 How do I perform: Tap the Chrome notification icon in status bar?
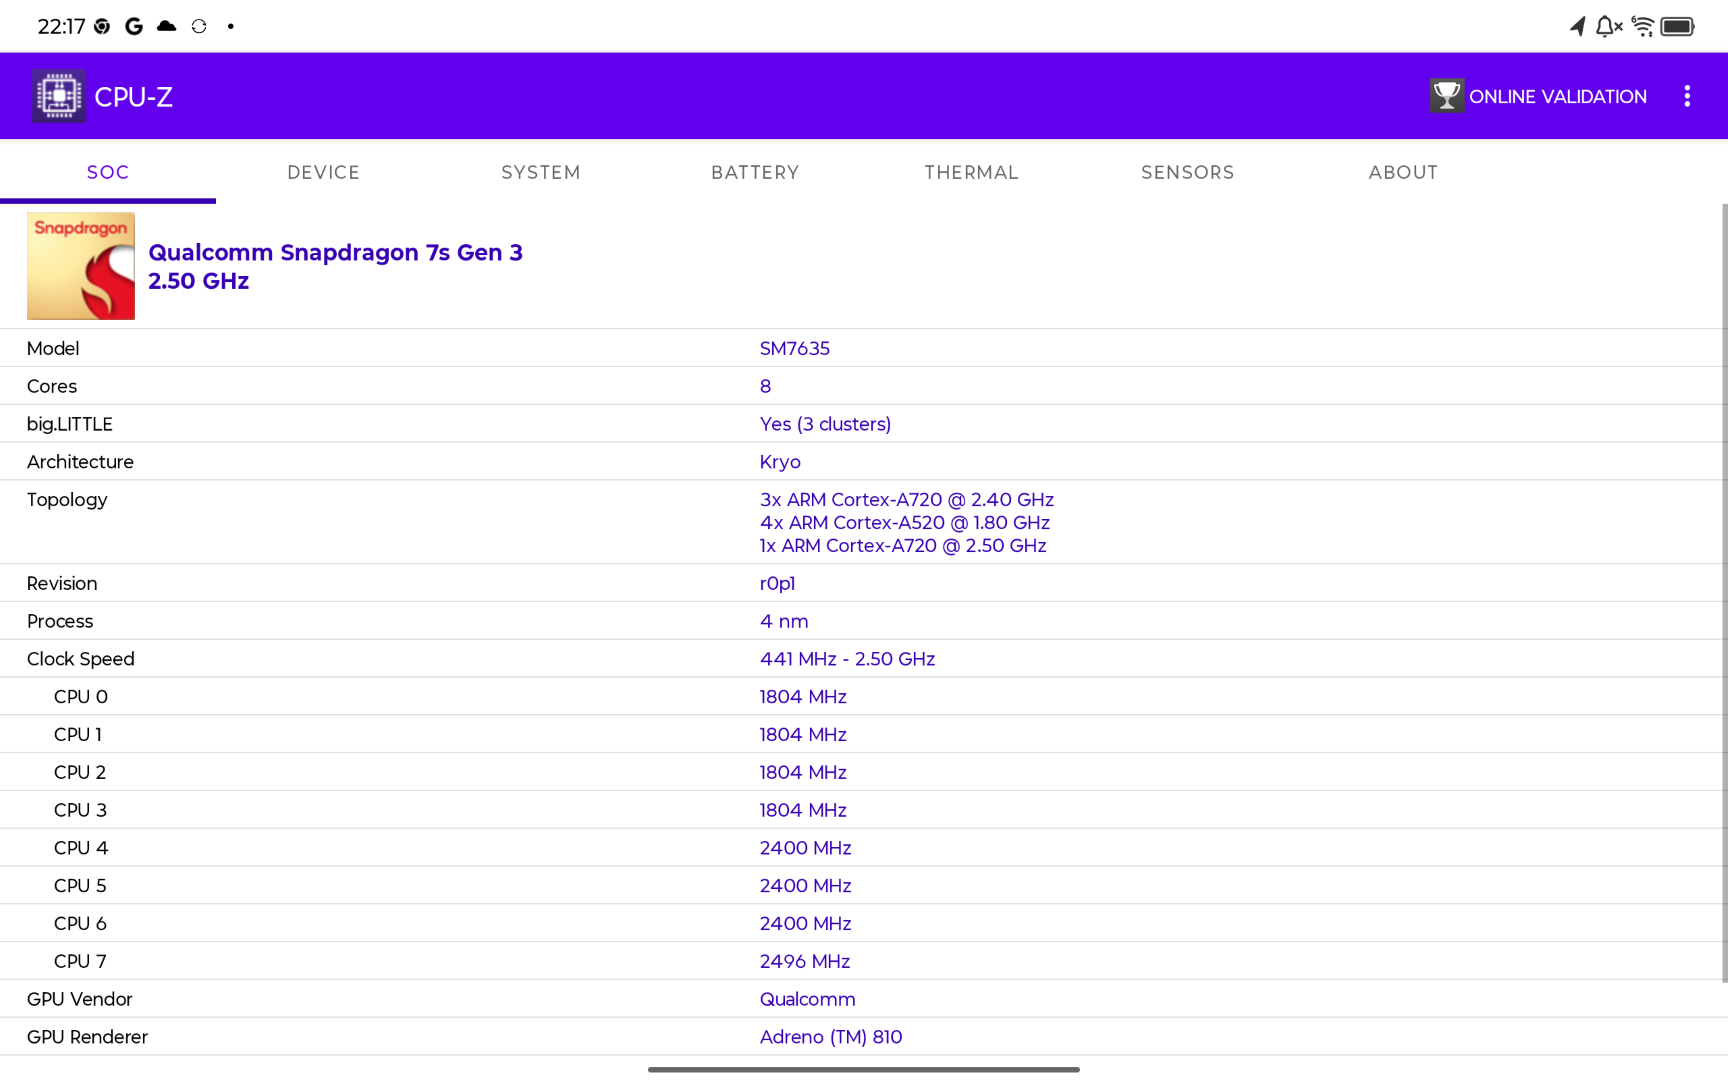(102, 26)
